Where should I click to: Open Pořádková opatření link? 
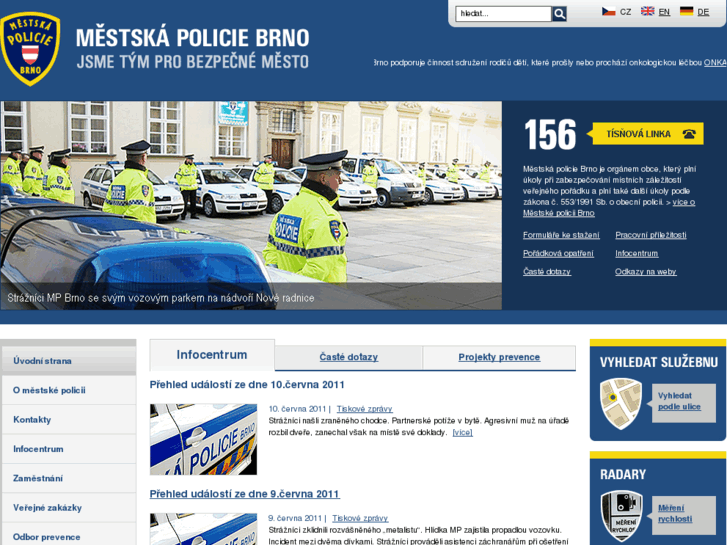(x=558, y=253)
